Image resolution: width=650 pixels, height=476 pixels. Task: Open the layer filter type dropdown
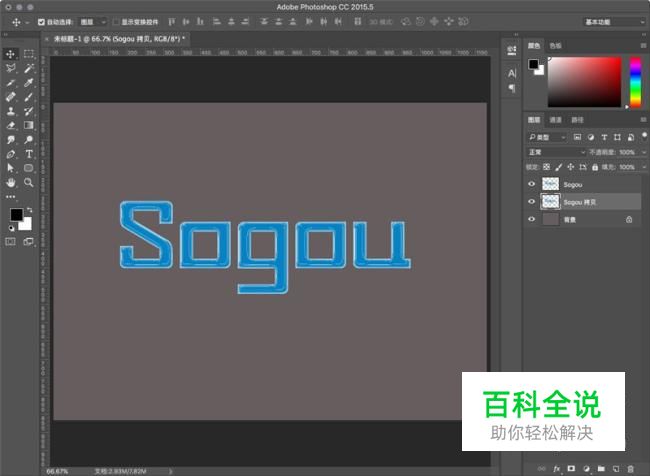(x=546, y=137)
